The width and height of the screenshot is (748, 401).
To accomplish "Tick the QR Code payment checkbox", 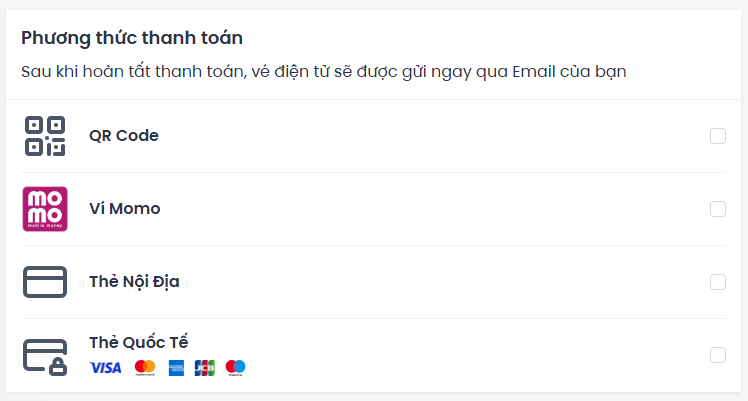I will point(717,136).
